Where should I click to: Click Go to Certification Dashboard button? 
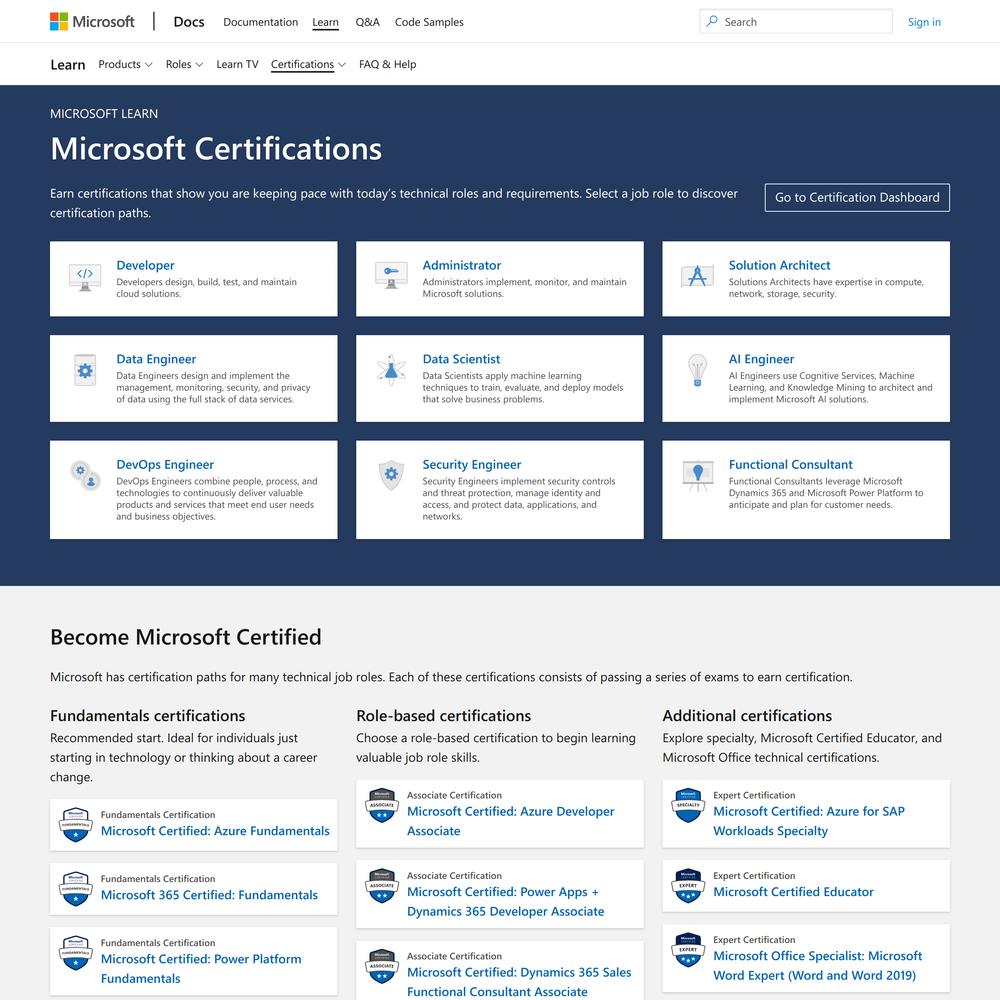(x=857, y=197)
